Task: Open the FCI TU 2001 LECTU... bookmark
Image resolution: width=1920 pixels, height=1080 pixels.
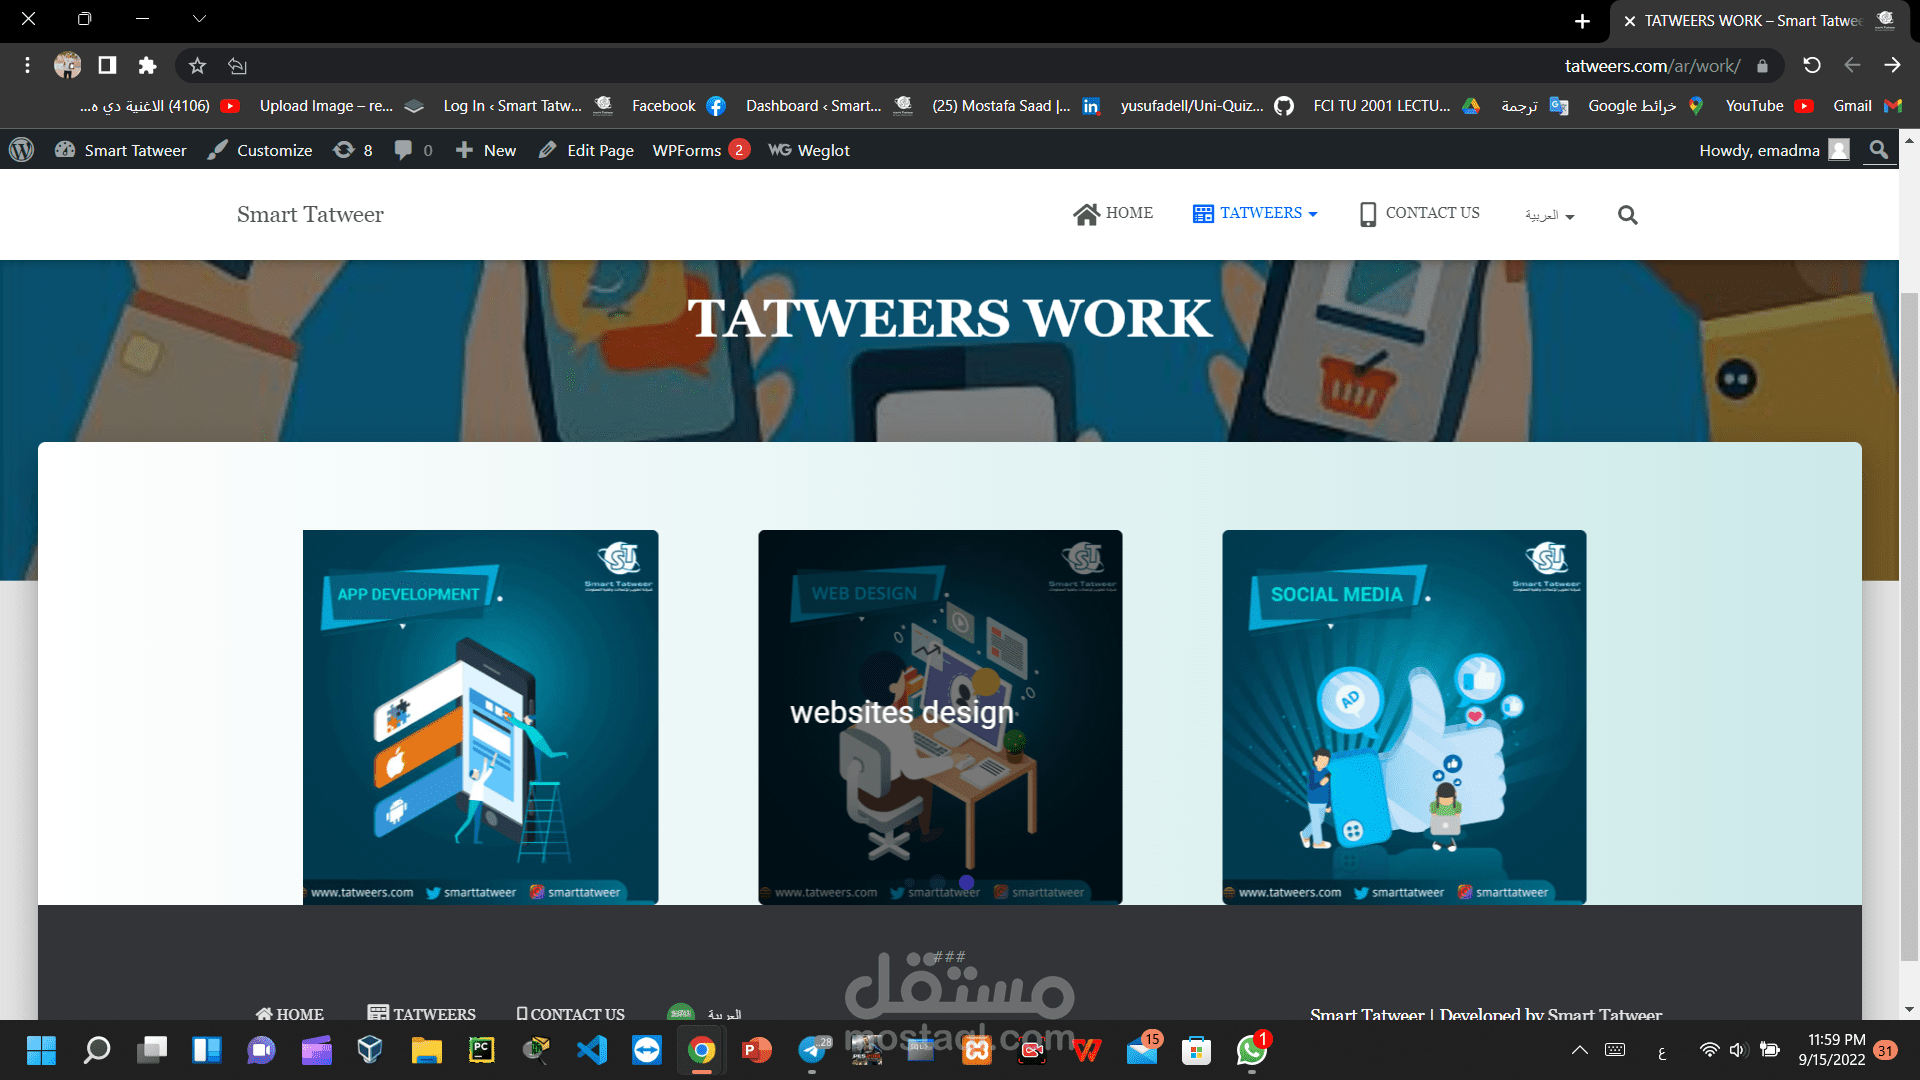Action: (x=1396, y=106)
